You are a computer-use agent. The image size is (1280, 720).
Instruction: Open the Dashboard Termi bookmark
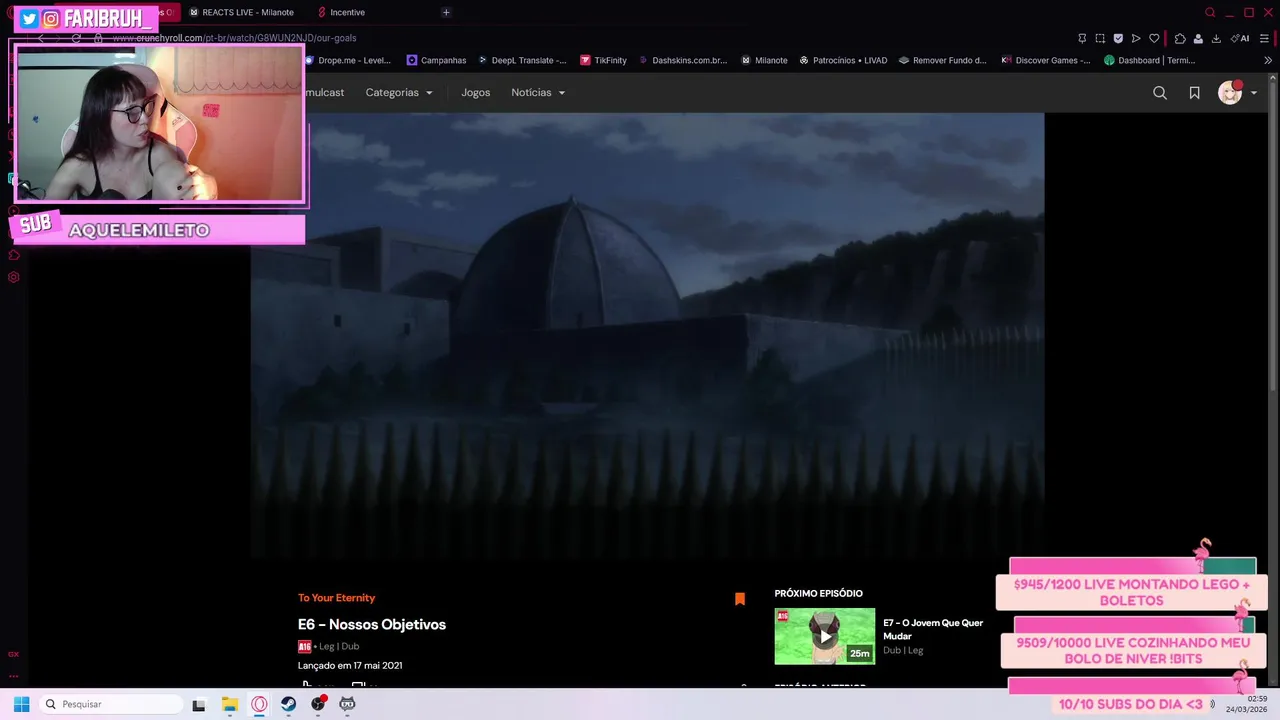click(1149, 60)
